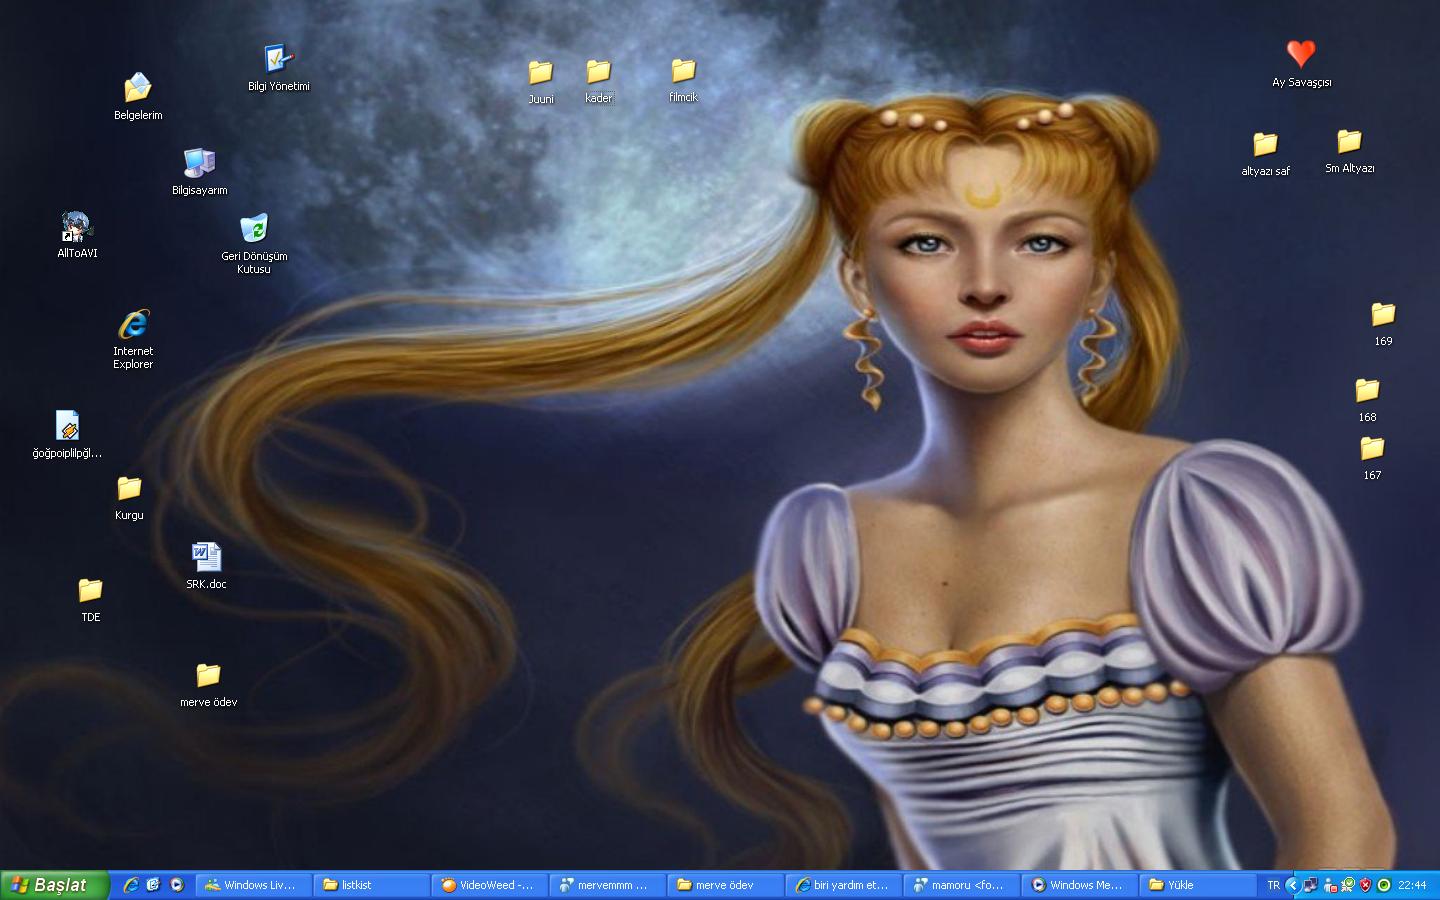Switch to the listkist folder window
Screen dimensions: 1440x900
point(372,885)
